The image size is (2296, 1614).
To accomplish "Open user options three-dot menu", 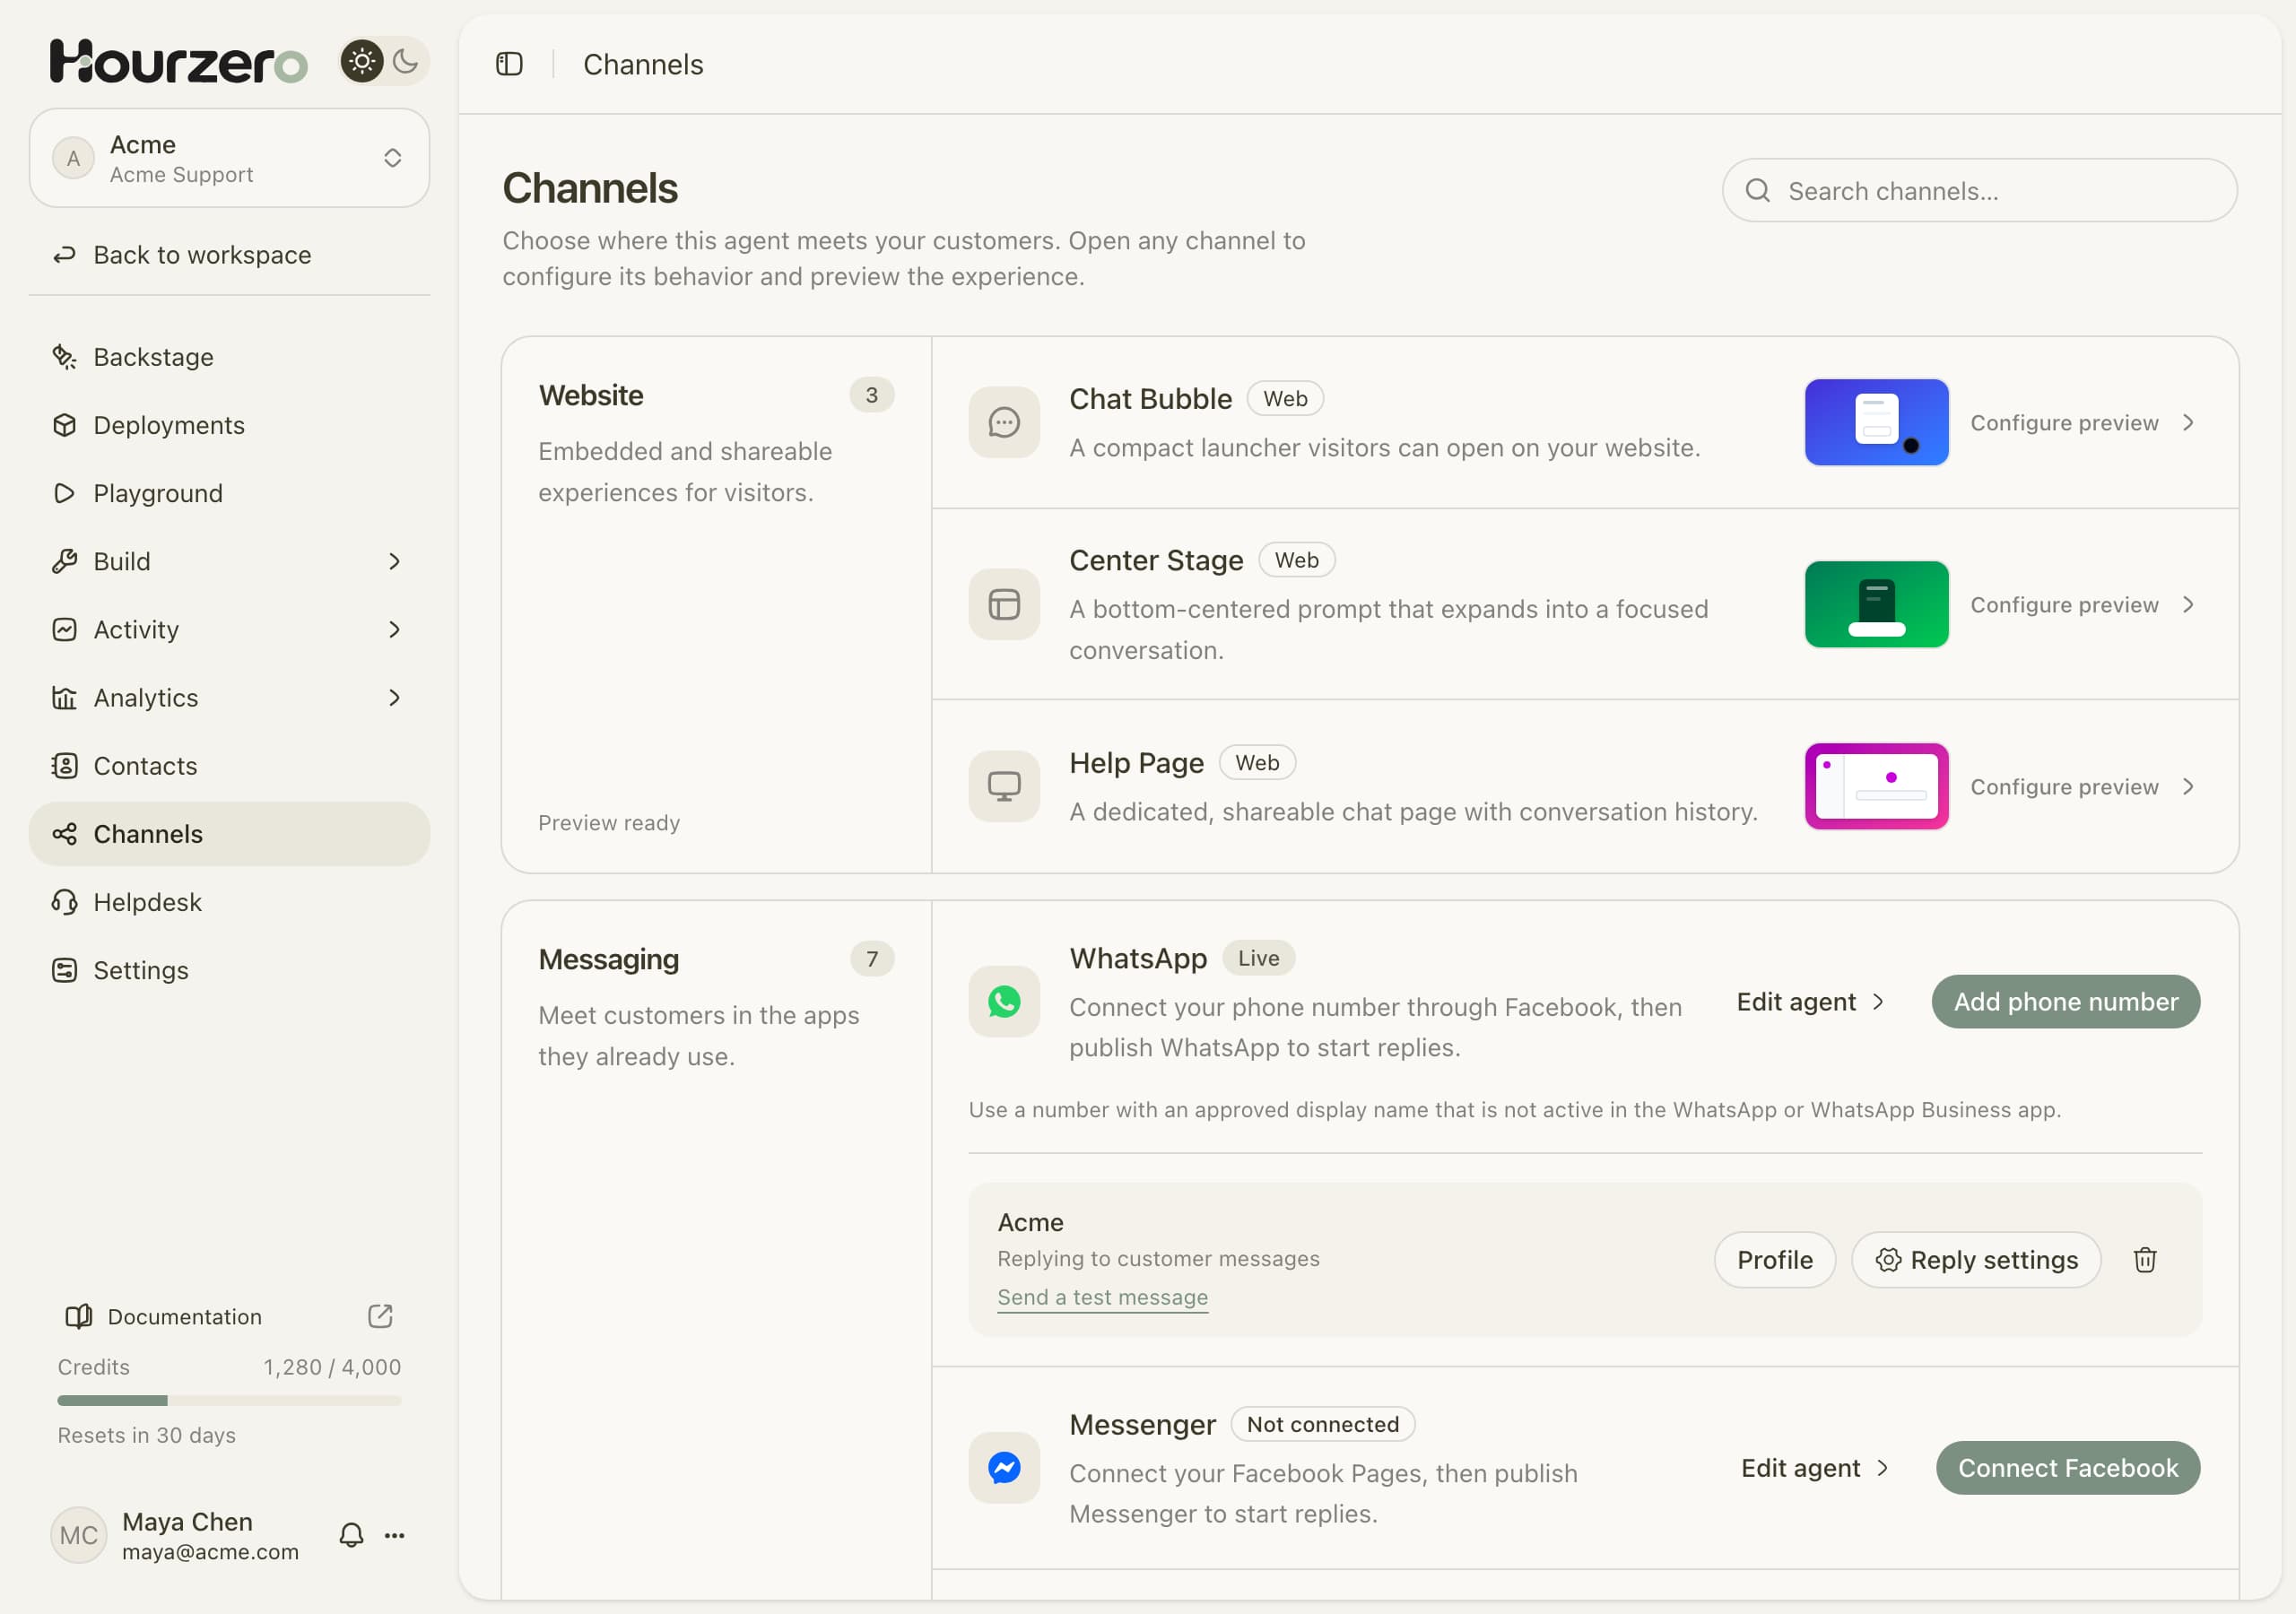I will click(x=395, y=1535).
